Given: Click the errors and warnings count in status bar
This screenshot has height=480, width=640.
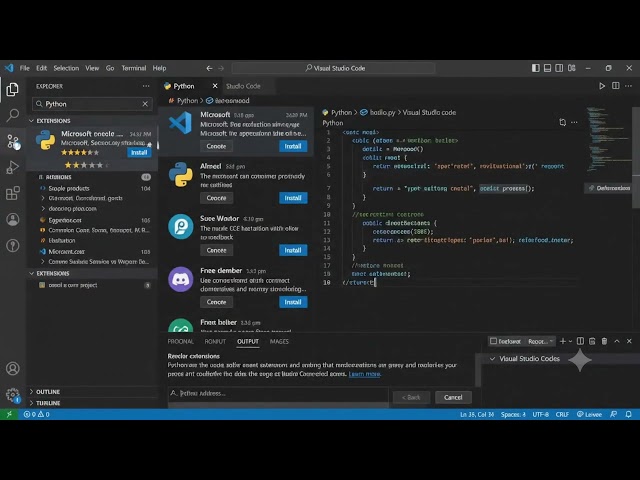Looking at the screenshot, I should click(x=37, y=414).
